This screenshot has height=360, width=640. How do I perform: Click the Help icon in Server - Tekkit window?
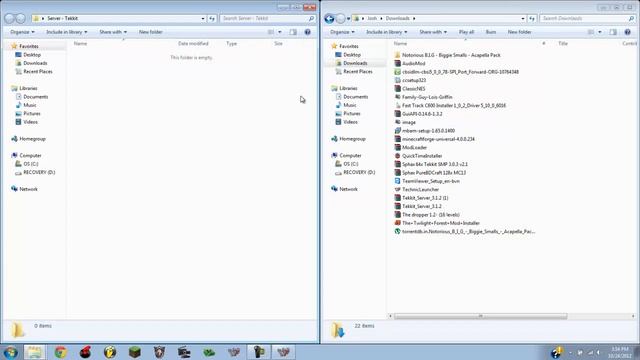coord(307,32)
